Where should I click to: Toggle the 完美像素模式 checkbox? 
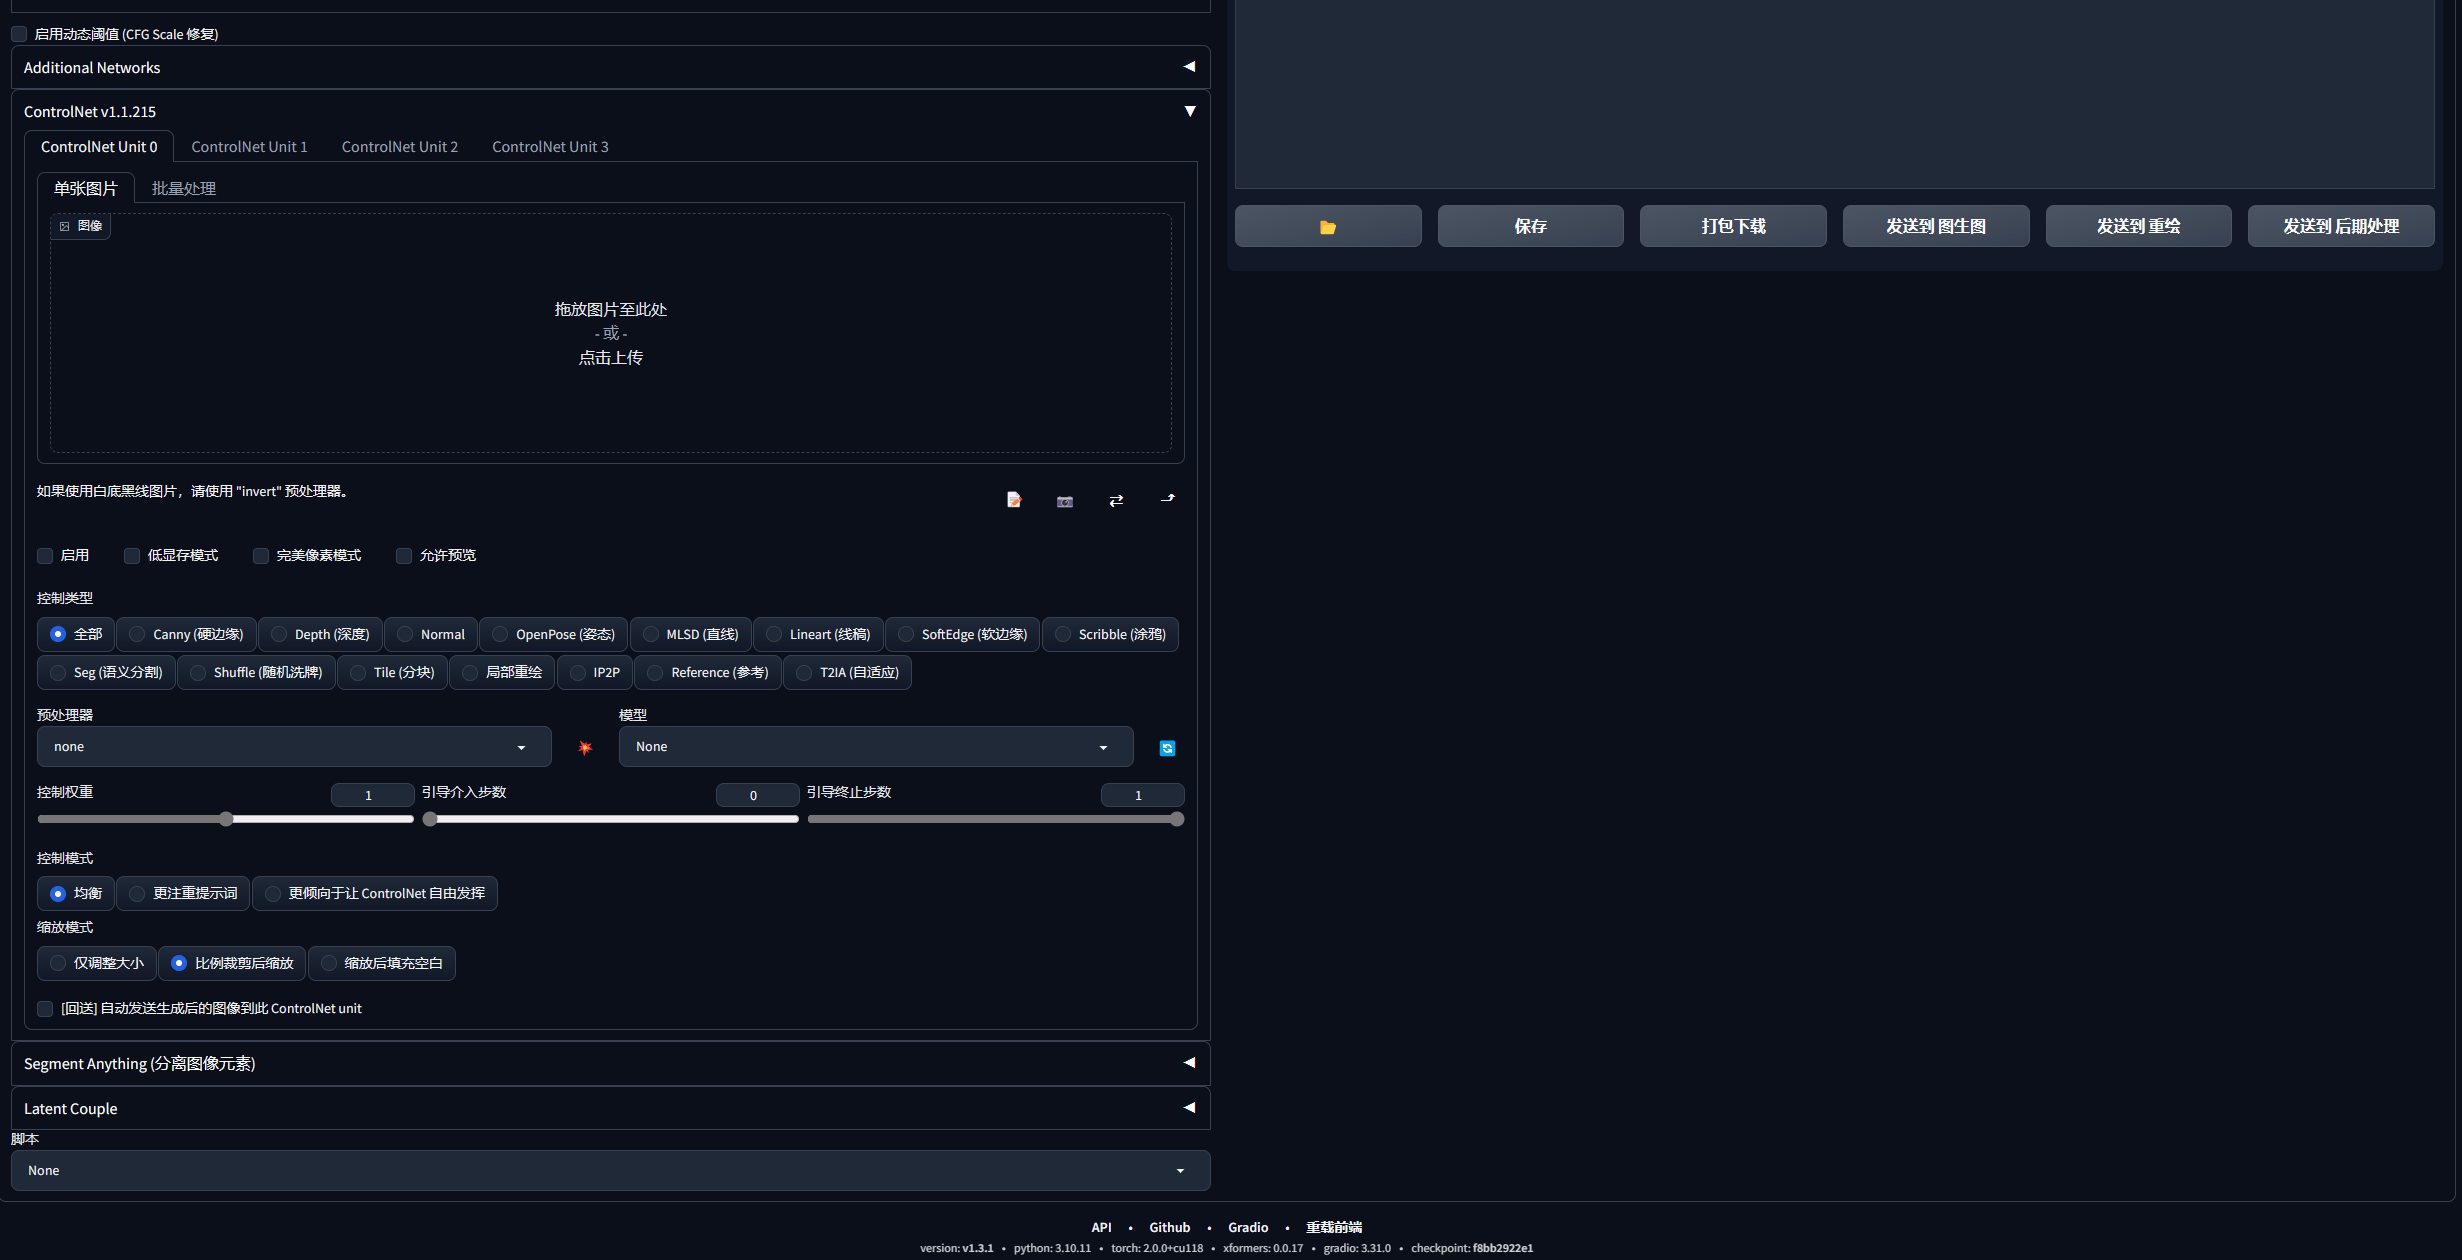tap(261, 556)
